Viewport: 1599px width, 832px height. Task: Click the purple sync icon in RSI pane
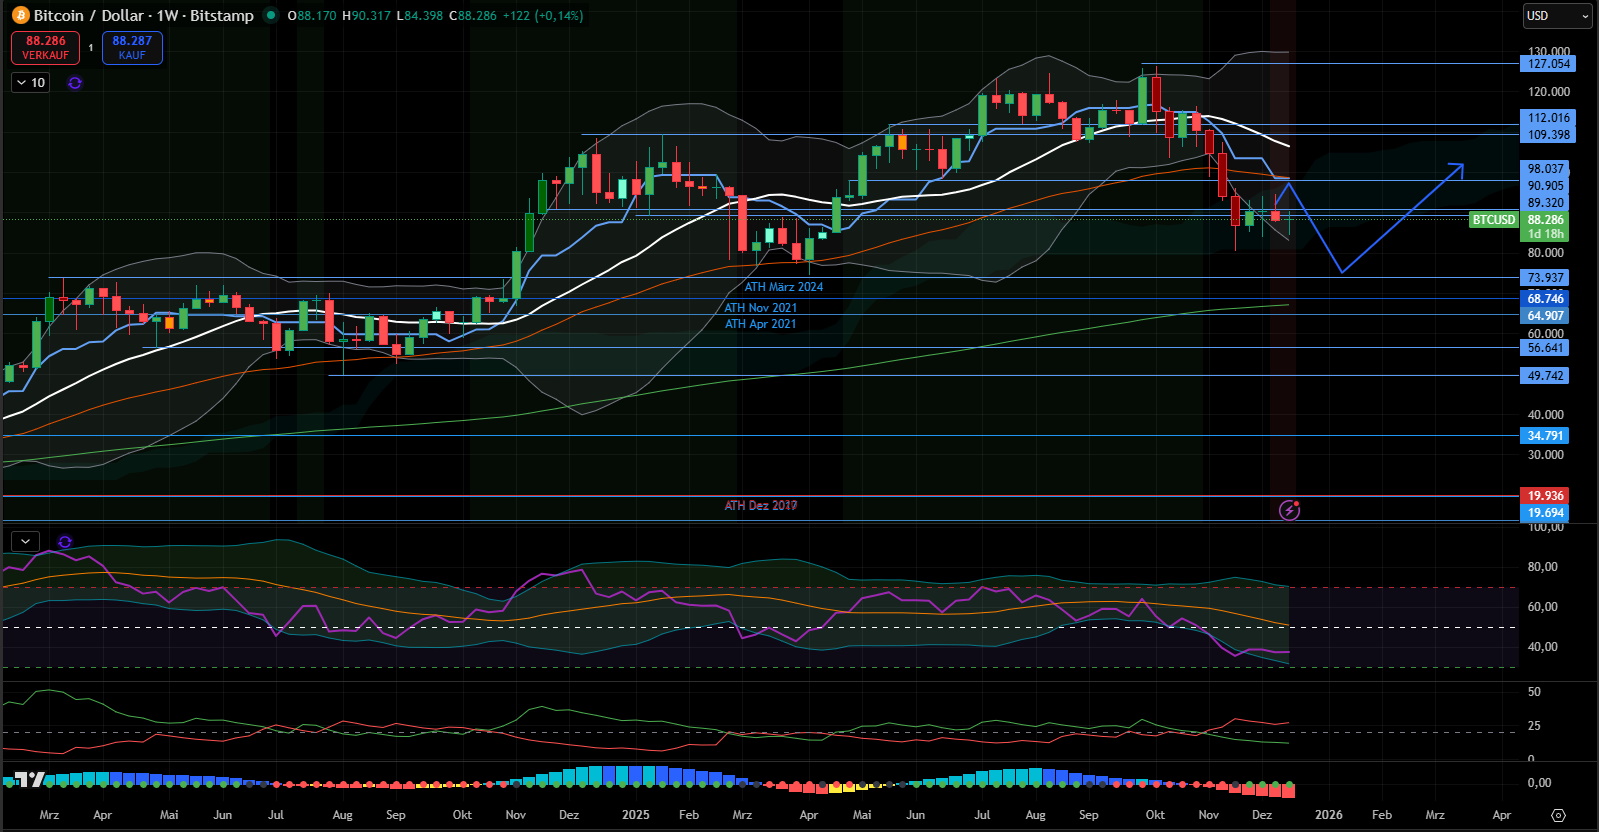point(65,542)
